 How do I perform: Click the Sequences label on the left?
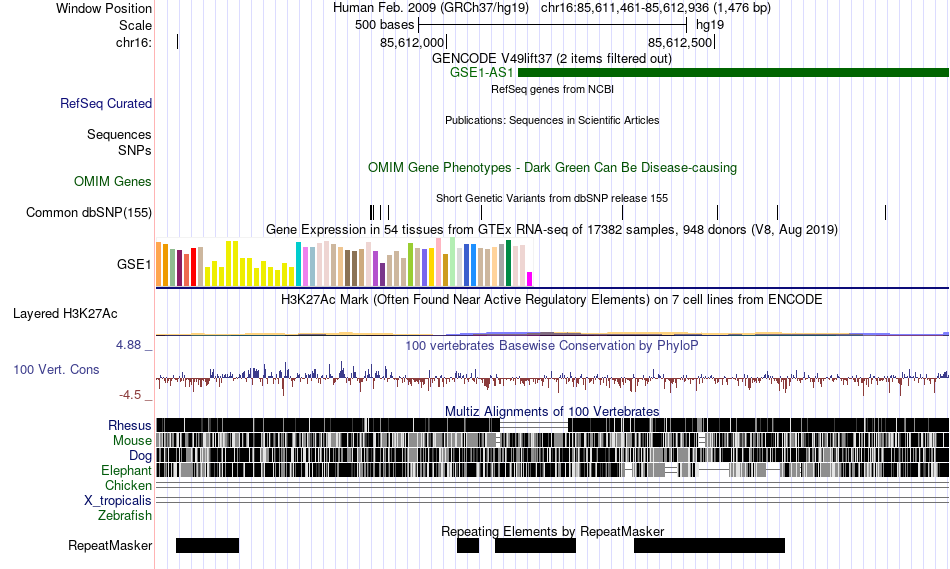click(x=119, y=135)
